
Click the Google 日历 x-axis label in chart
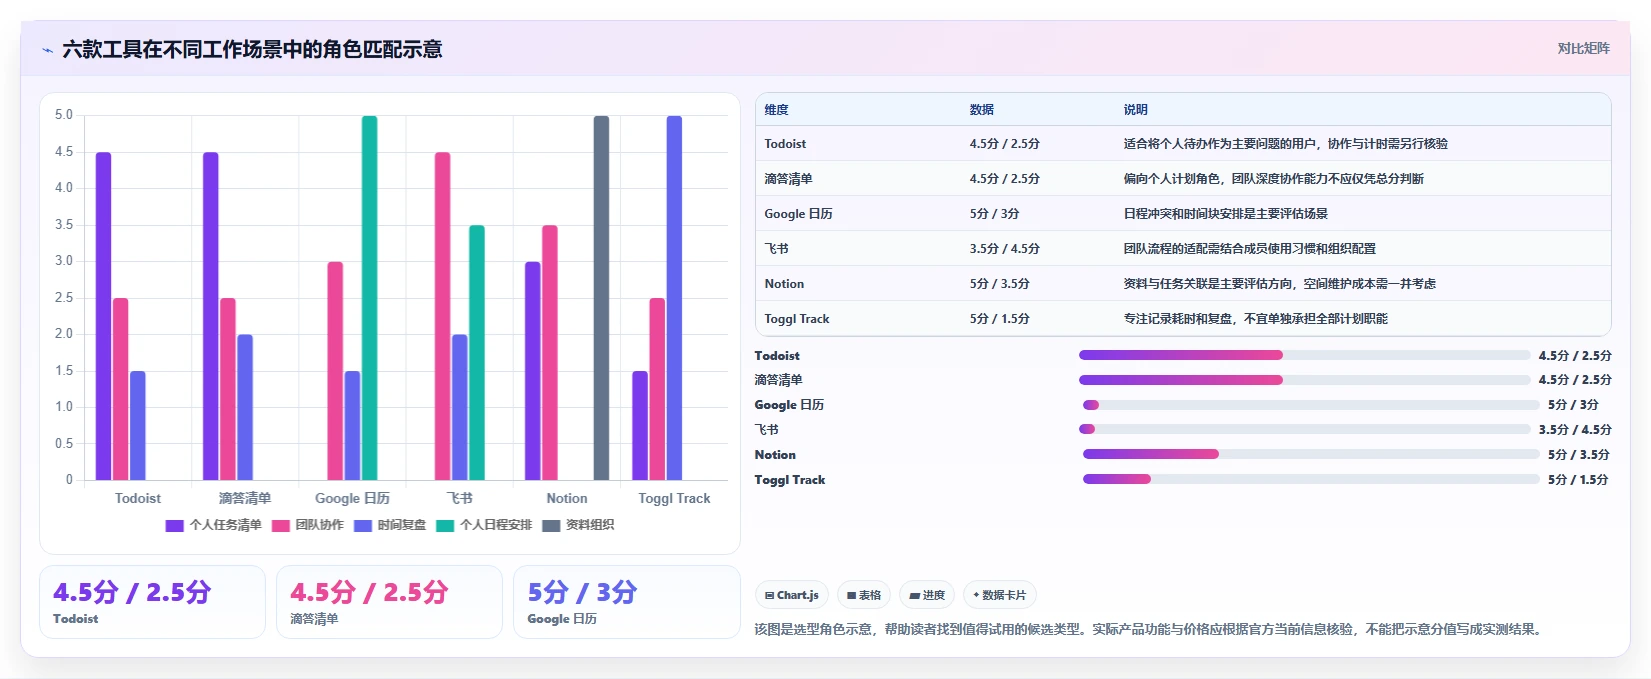pyautogui.click(x=352, y=498)
